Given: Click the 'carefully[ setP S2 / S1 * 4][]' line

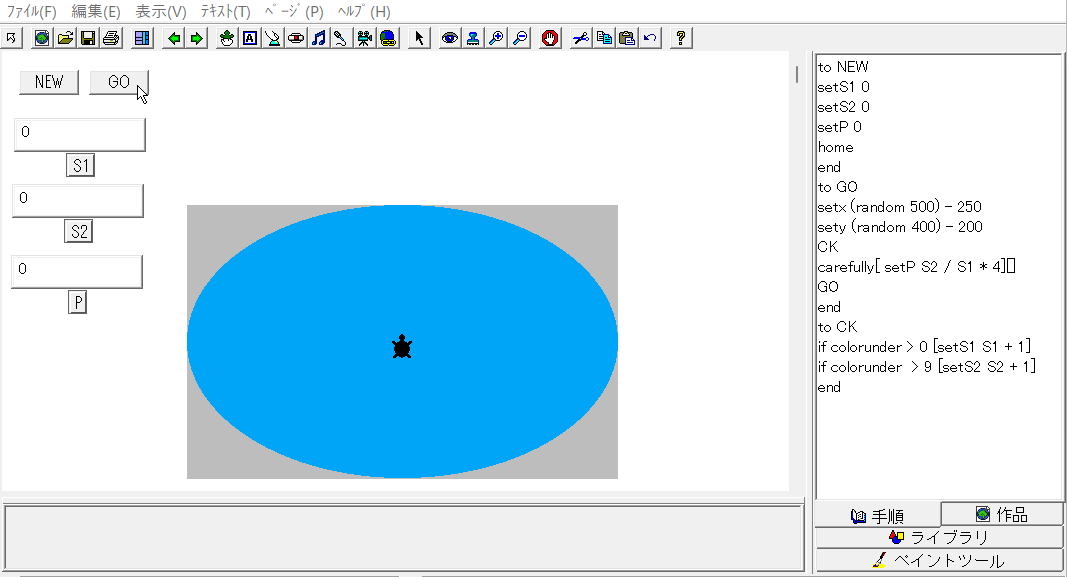Looking at the screenshot, I should click(x=917, y=267).
